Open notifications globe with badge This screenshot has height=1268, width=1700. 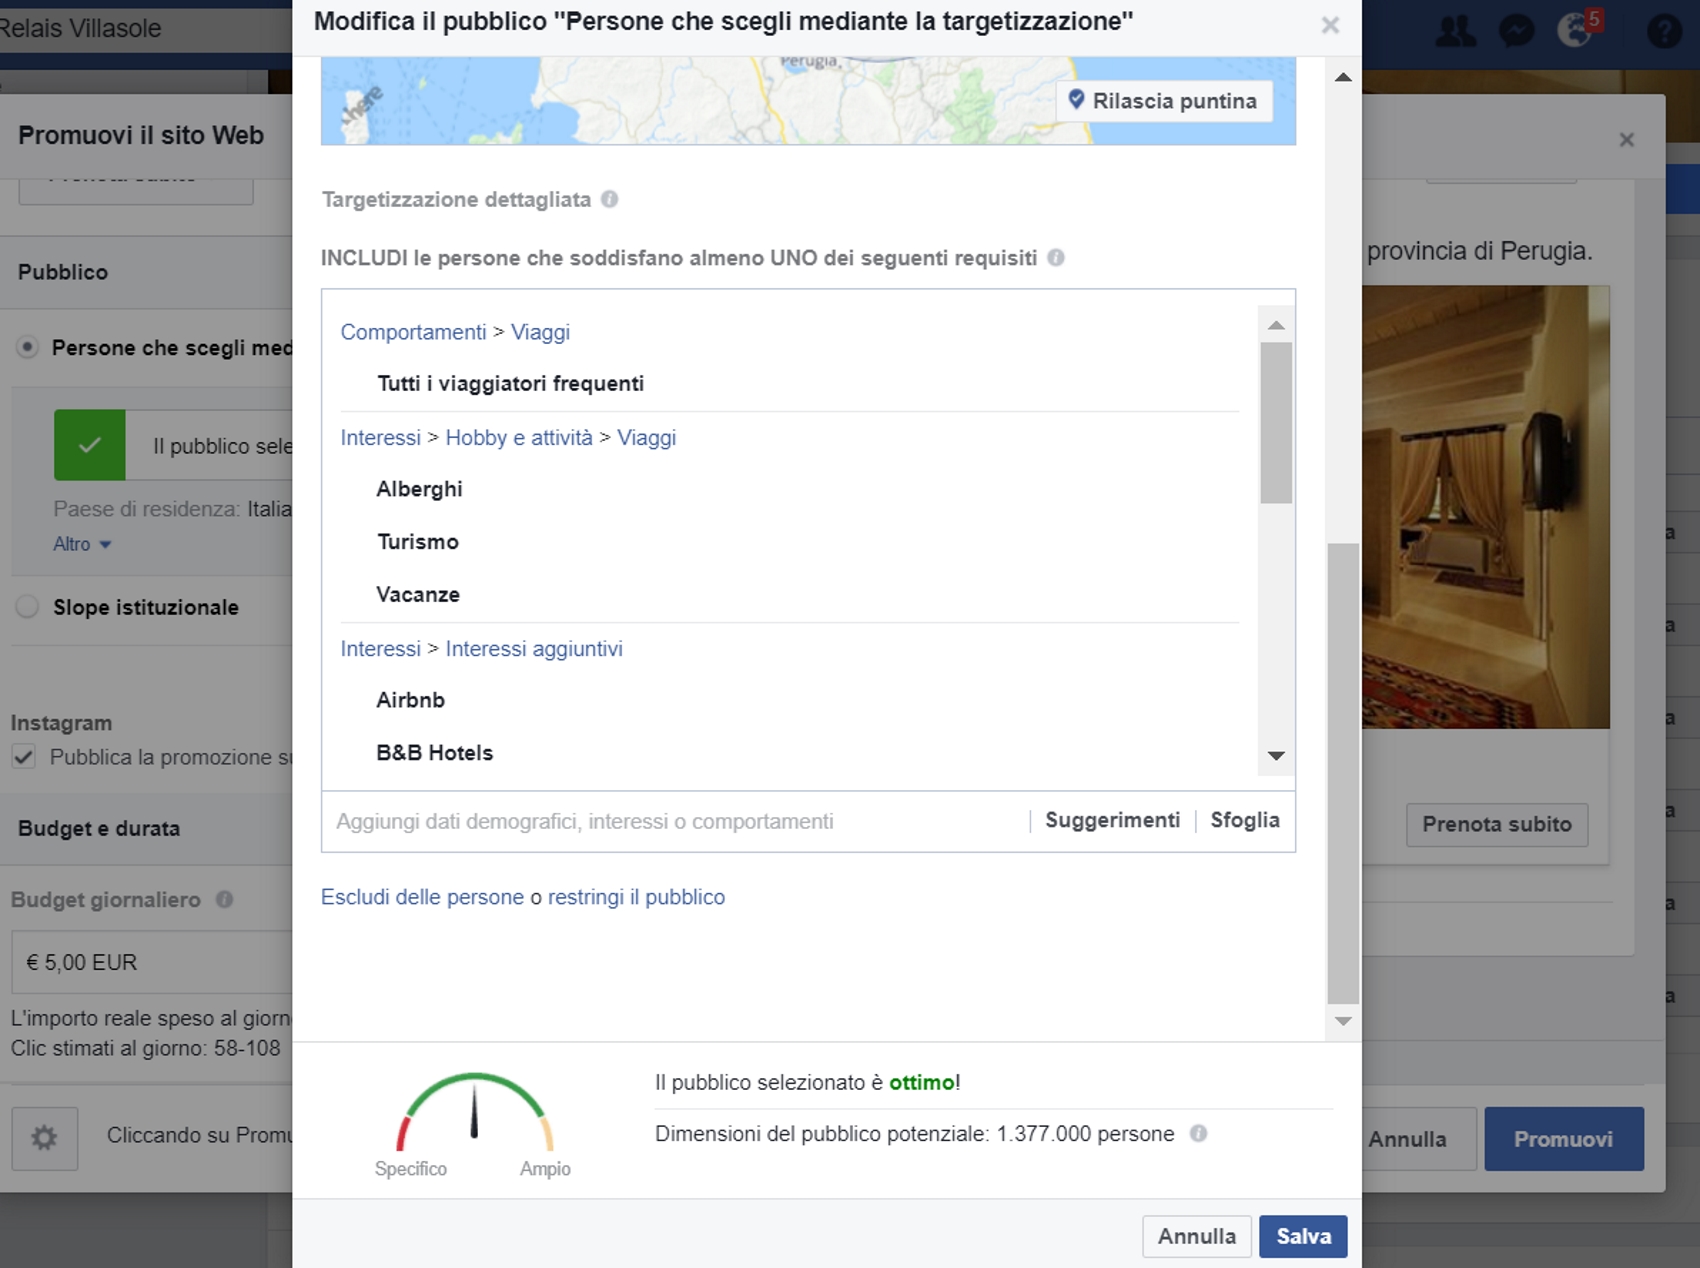click(1576, 31)
